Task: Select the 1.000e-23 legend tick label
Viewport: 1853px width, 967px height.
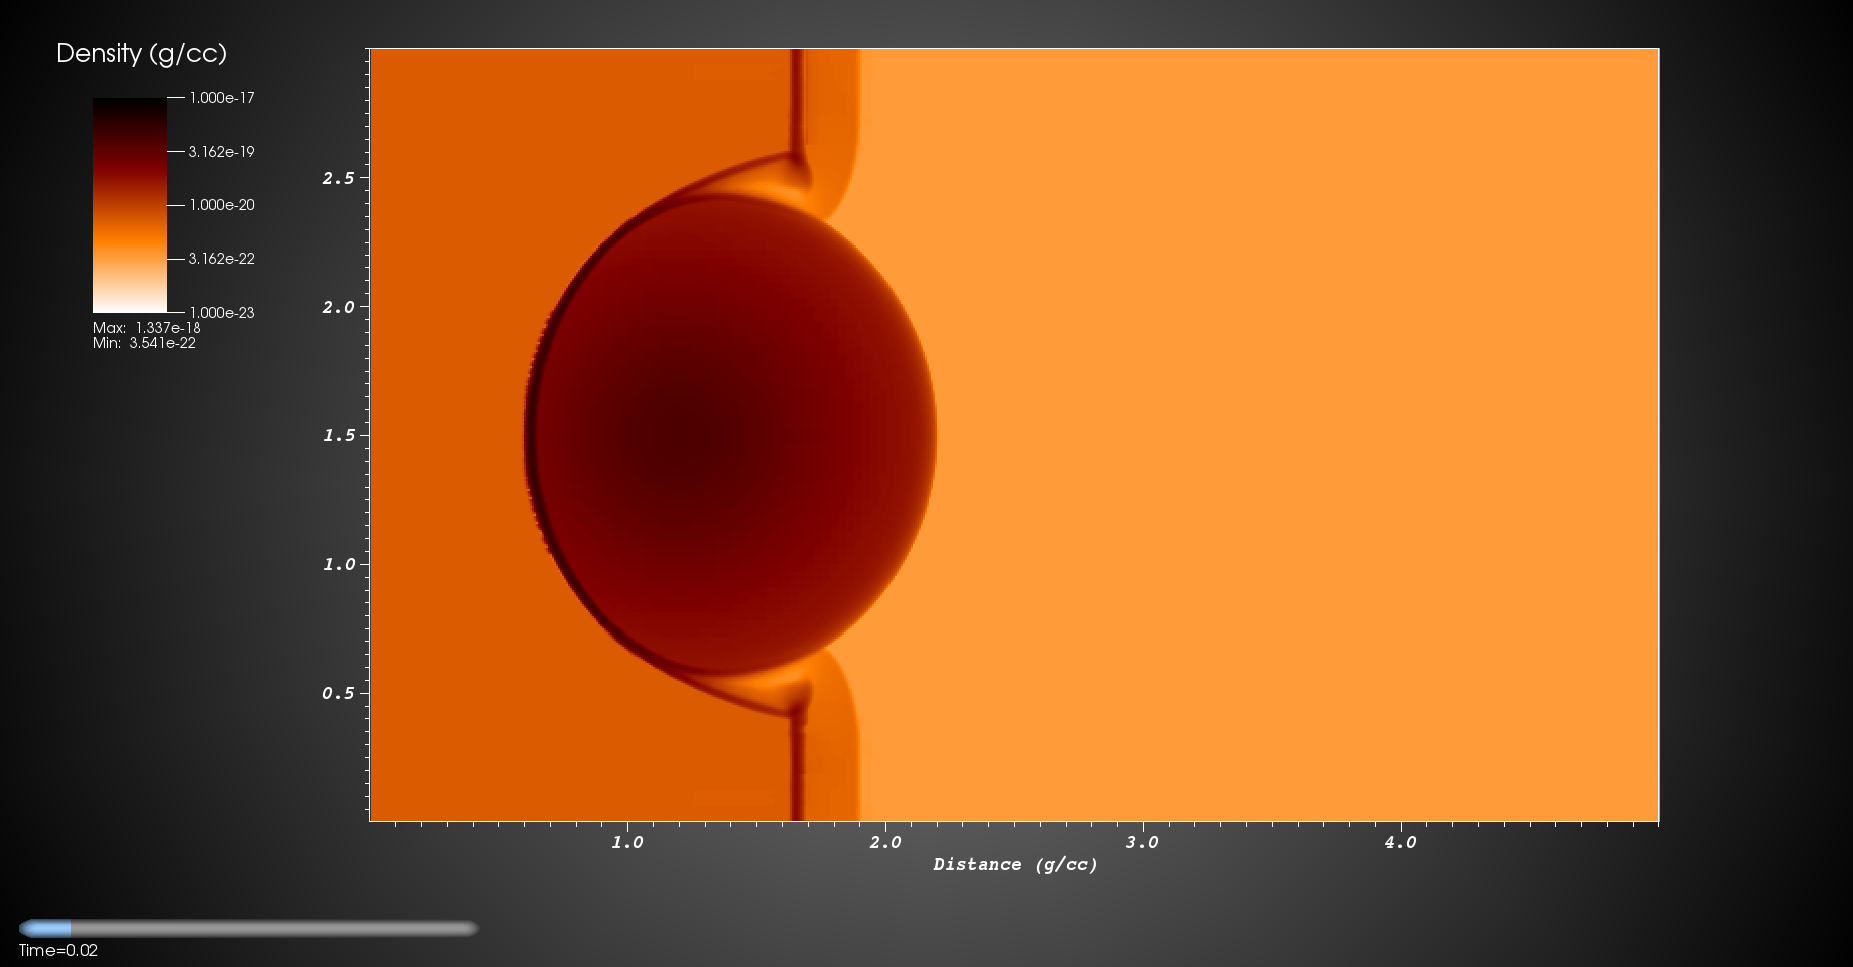Action: [x=222, y=313]
